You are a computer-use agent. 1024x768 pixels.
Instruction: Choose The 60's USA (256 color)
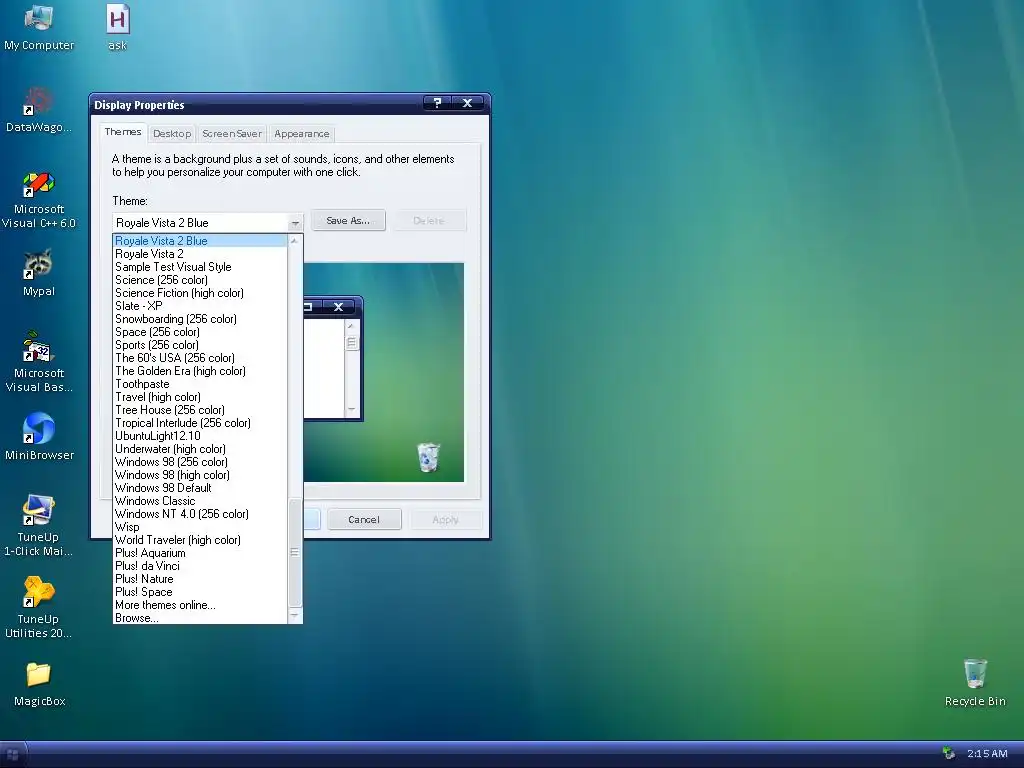[x=200, y=358]
